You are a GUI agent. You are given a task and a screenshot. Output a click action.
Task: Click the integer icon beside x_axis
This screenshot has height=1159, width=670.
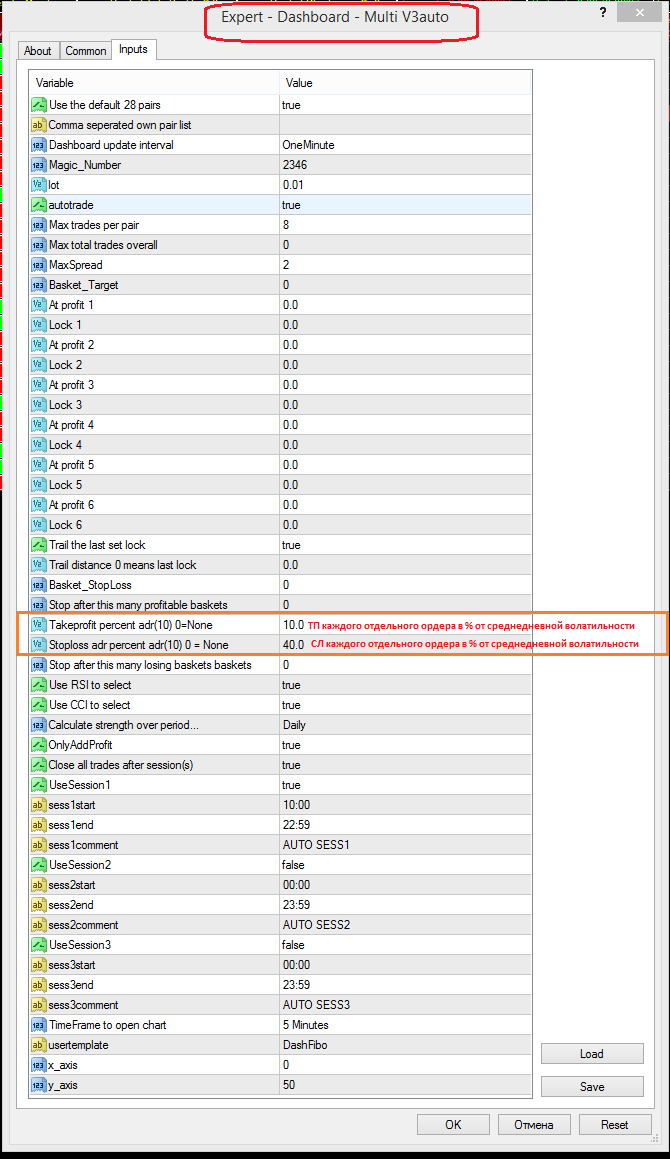[38, 1065]
